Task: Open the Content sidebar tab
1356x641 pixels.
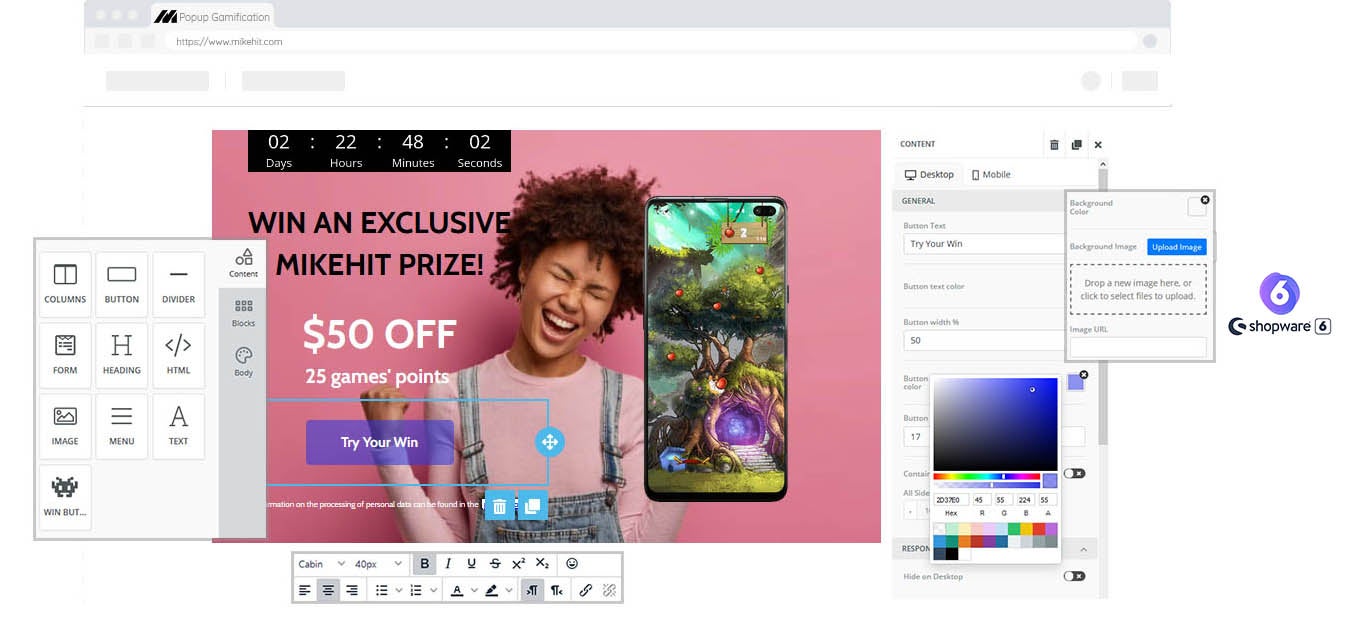Action: (243, 263)
